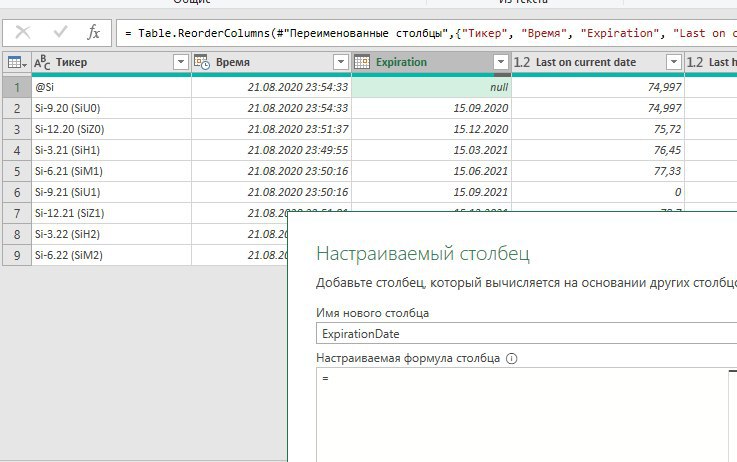Viewport: 737px width, 462px height.
Task: Select row number 1
Action: 17,87
